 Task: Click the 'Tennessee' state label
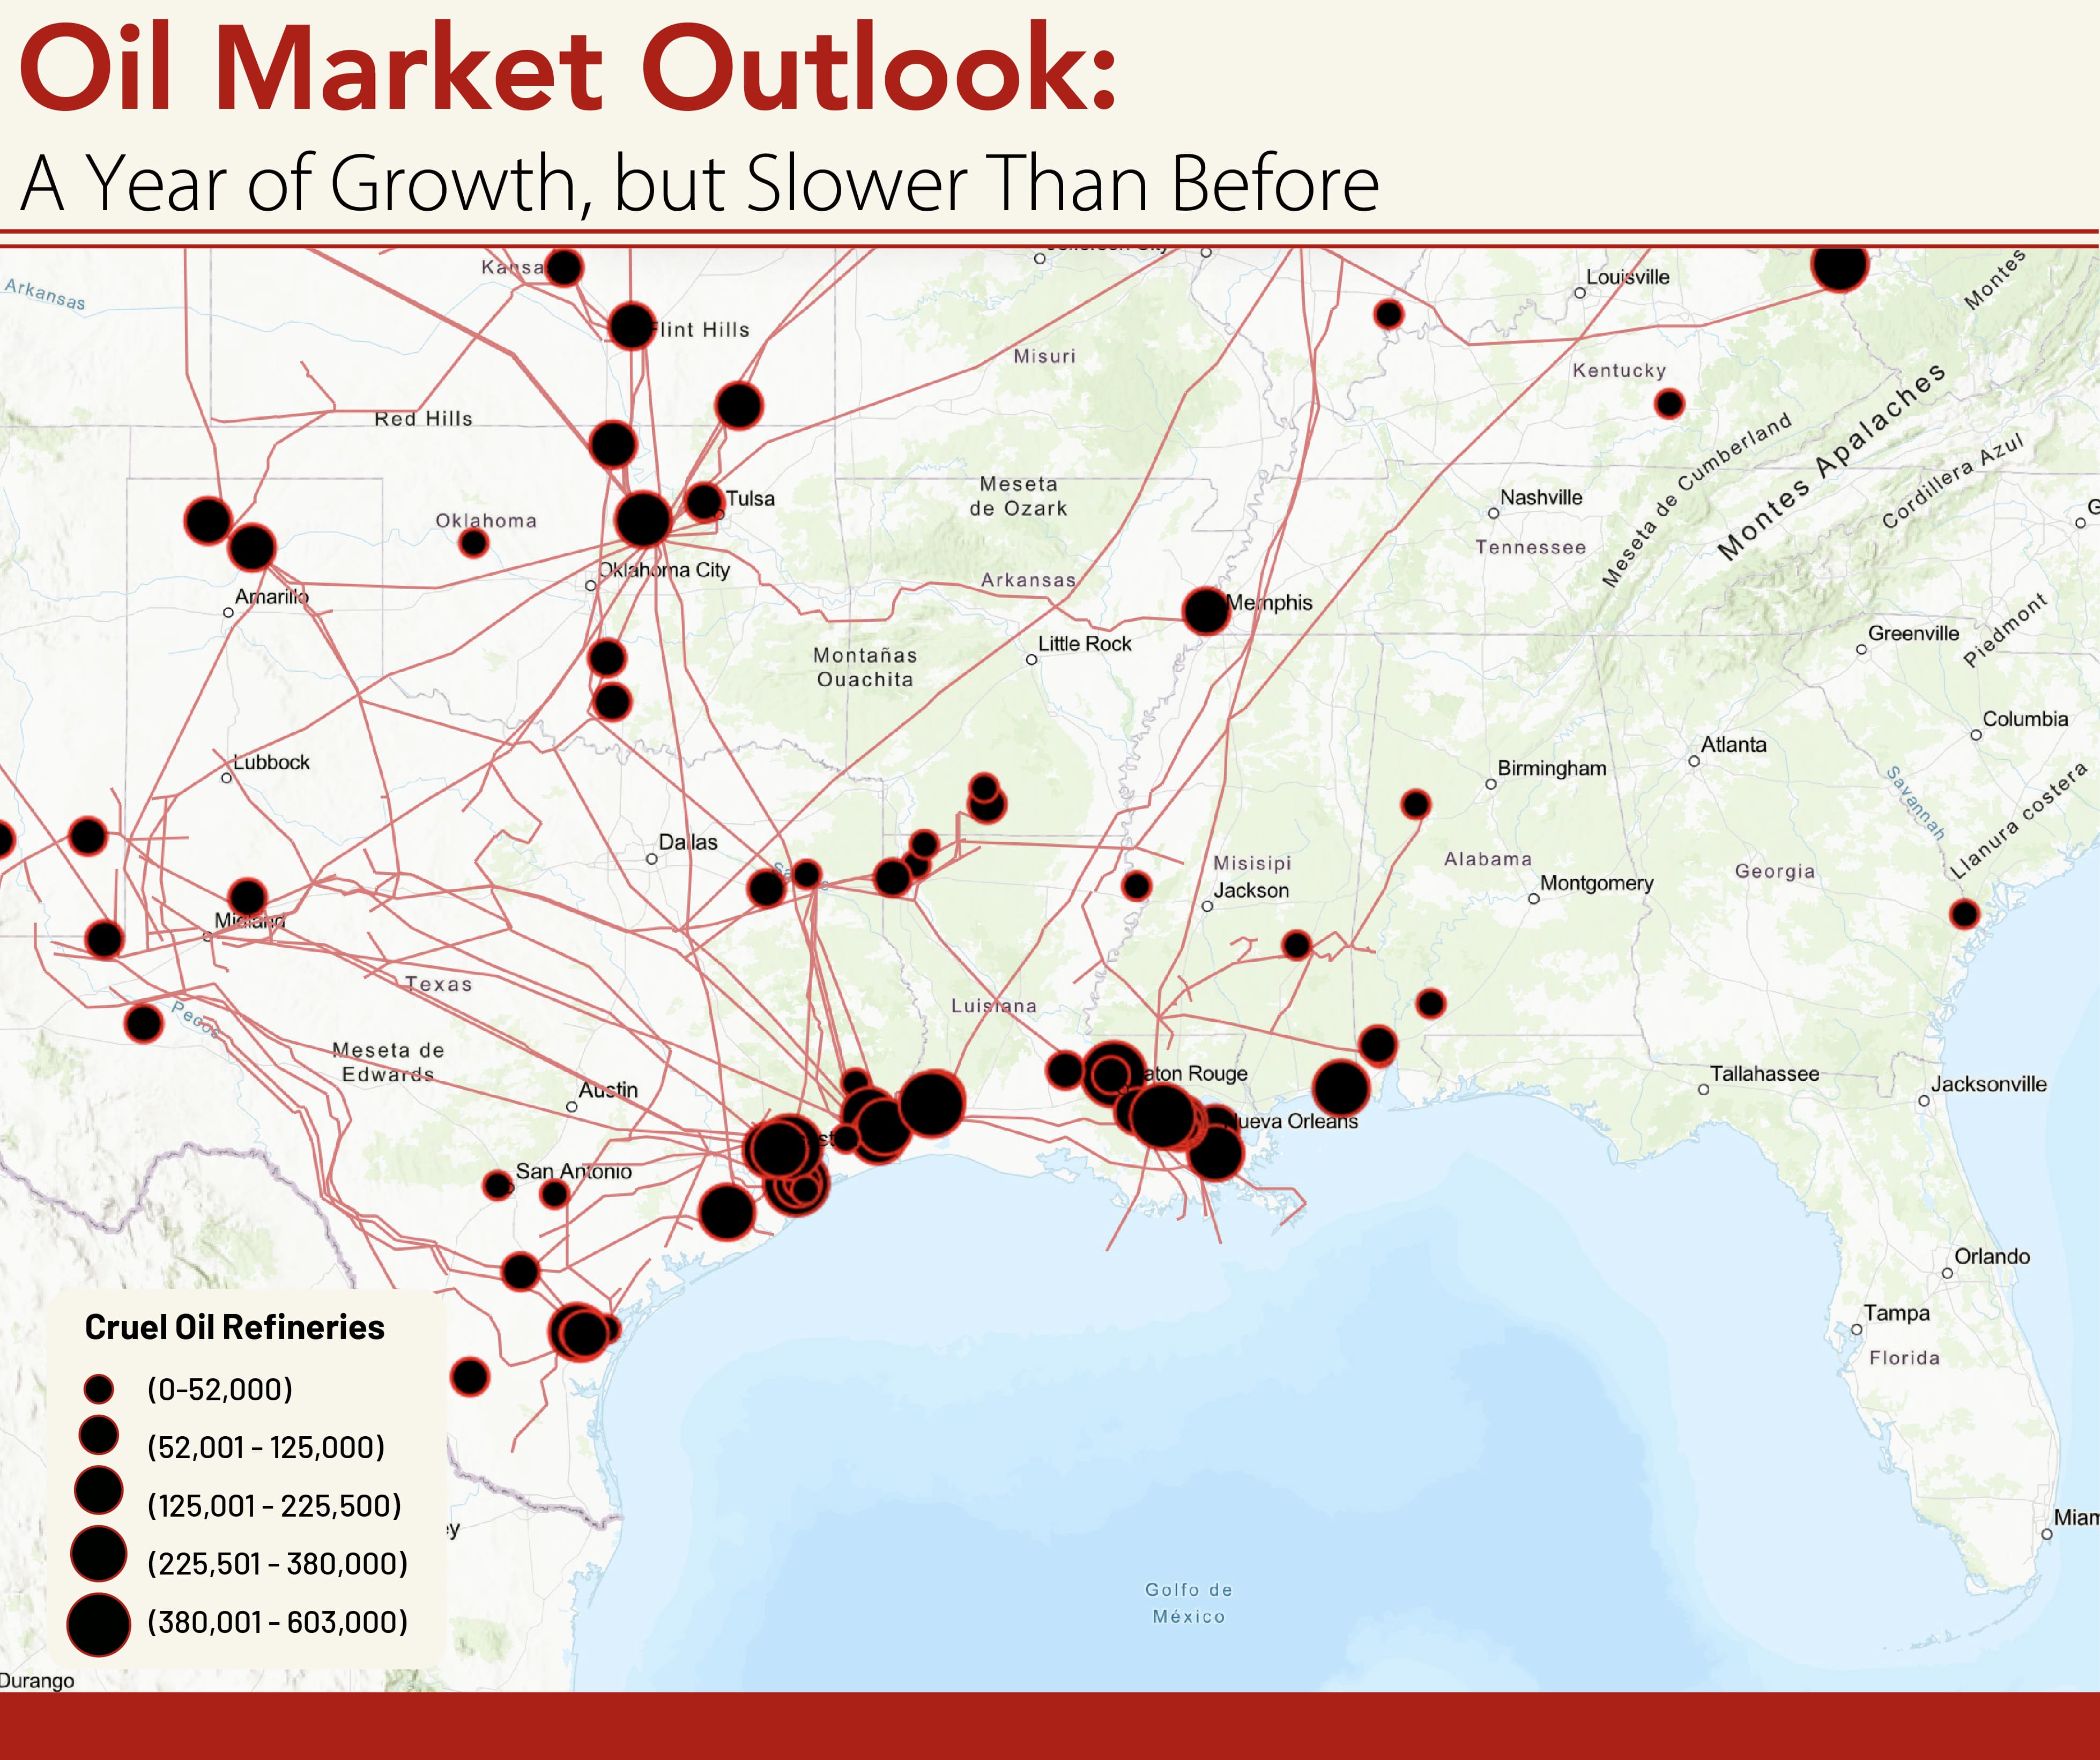(x=1530, y=547)
